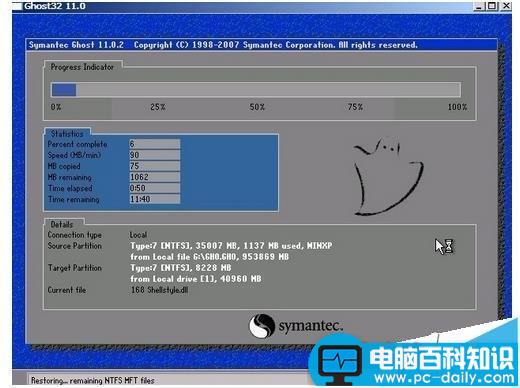520x388 pixels.
Task: Click the Connection type value Local
Action: (138, 235)
